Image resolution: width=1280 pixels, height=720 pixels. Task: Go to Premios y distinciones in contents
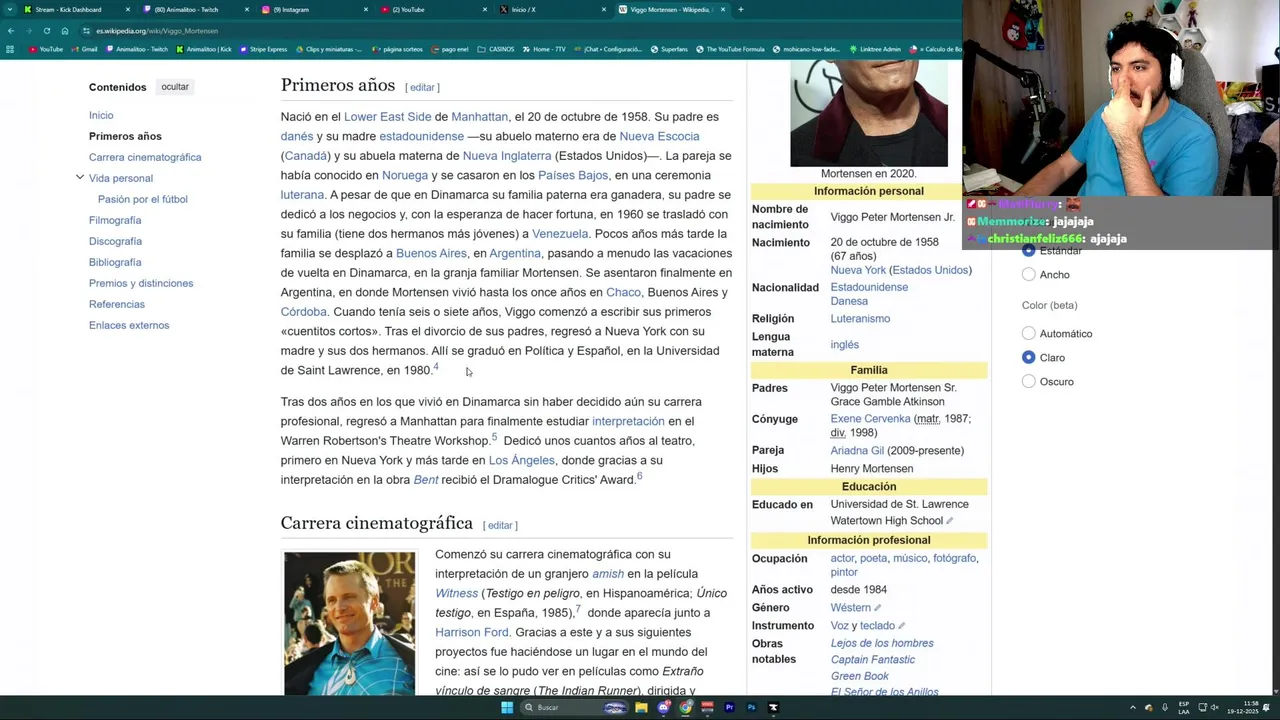pyautogui.click(x=141, y=283)
